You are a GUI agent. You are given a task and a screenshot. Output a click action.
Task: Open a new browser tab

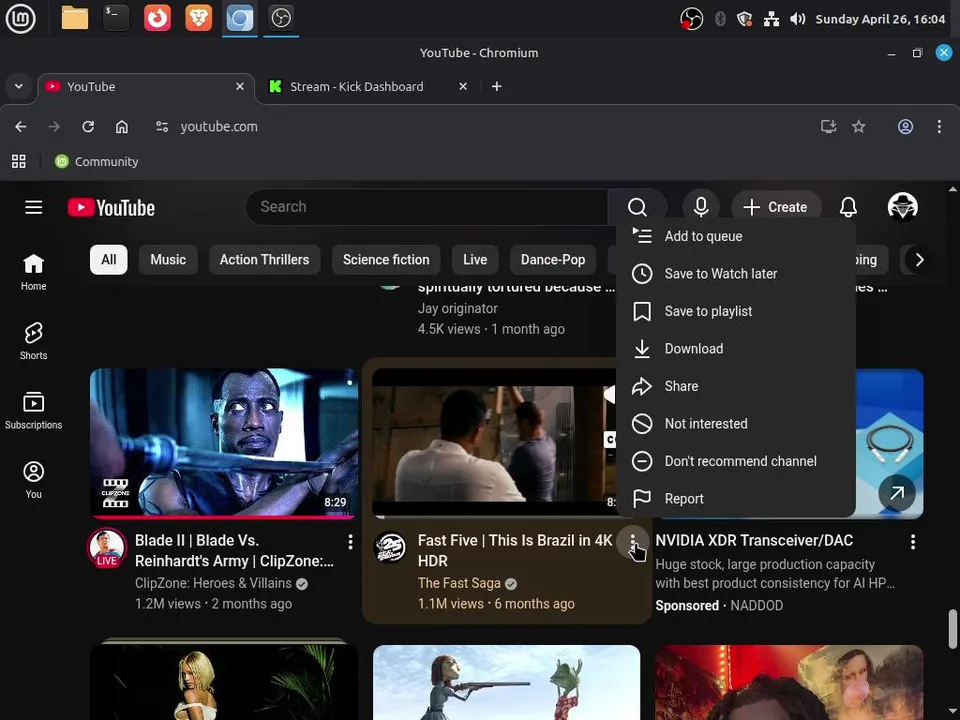497,86
